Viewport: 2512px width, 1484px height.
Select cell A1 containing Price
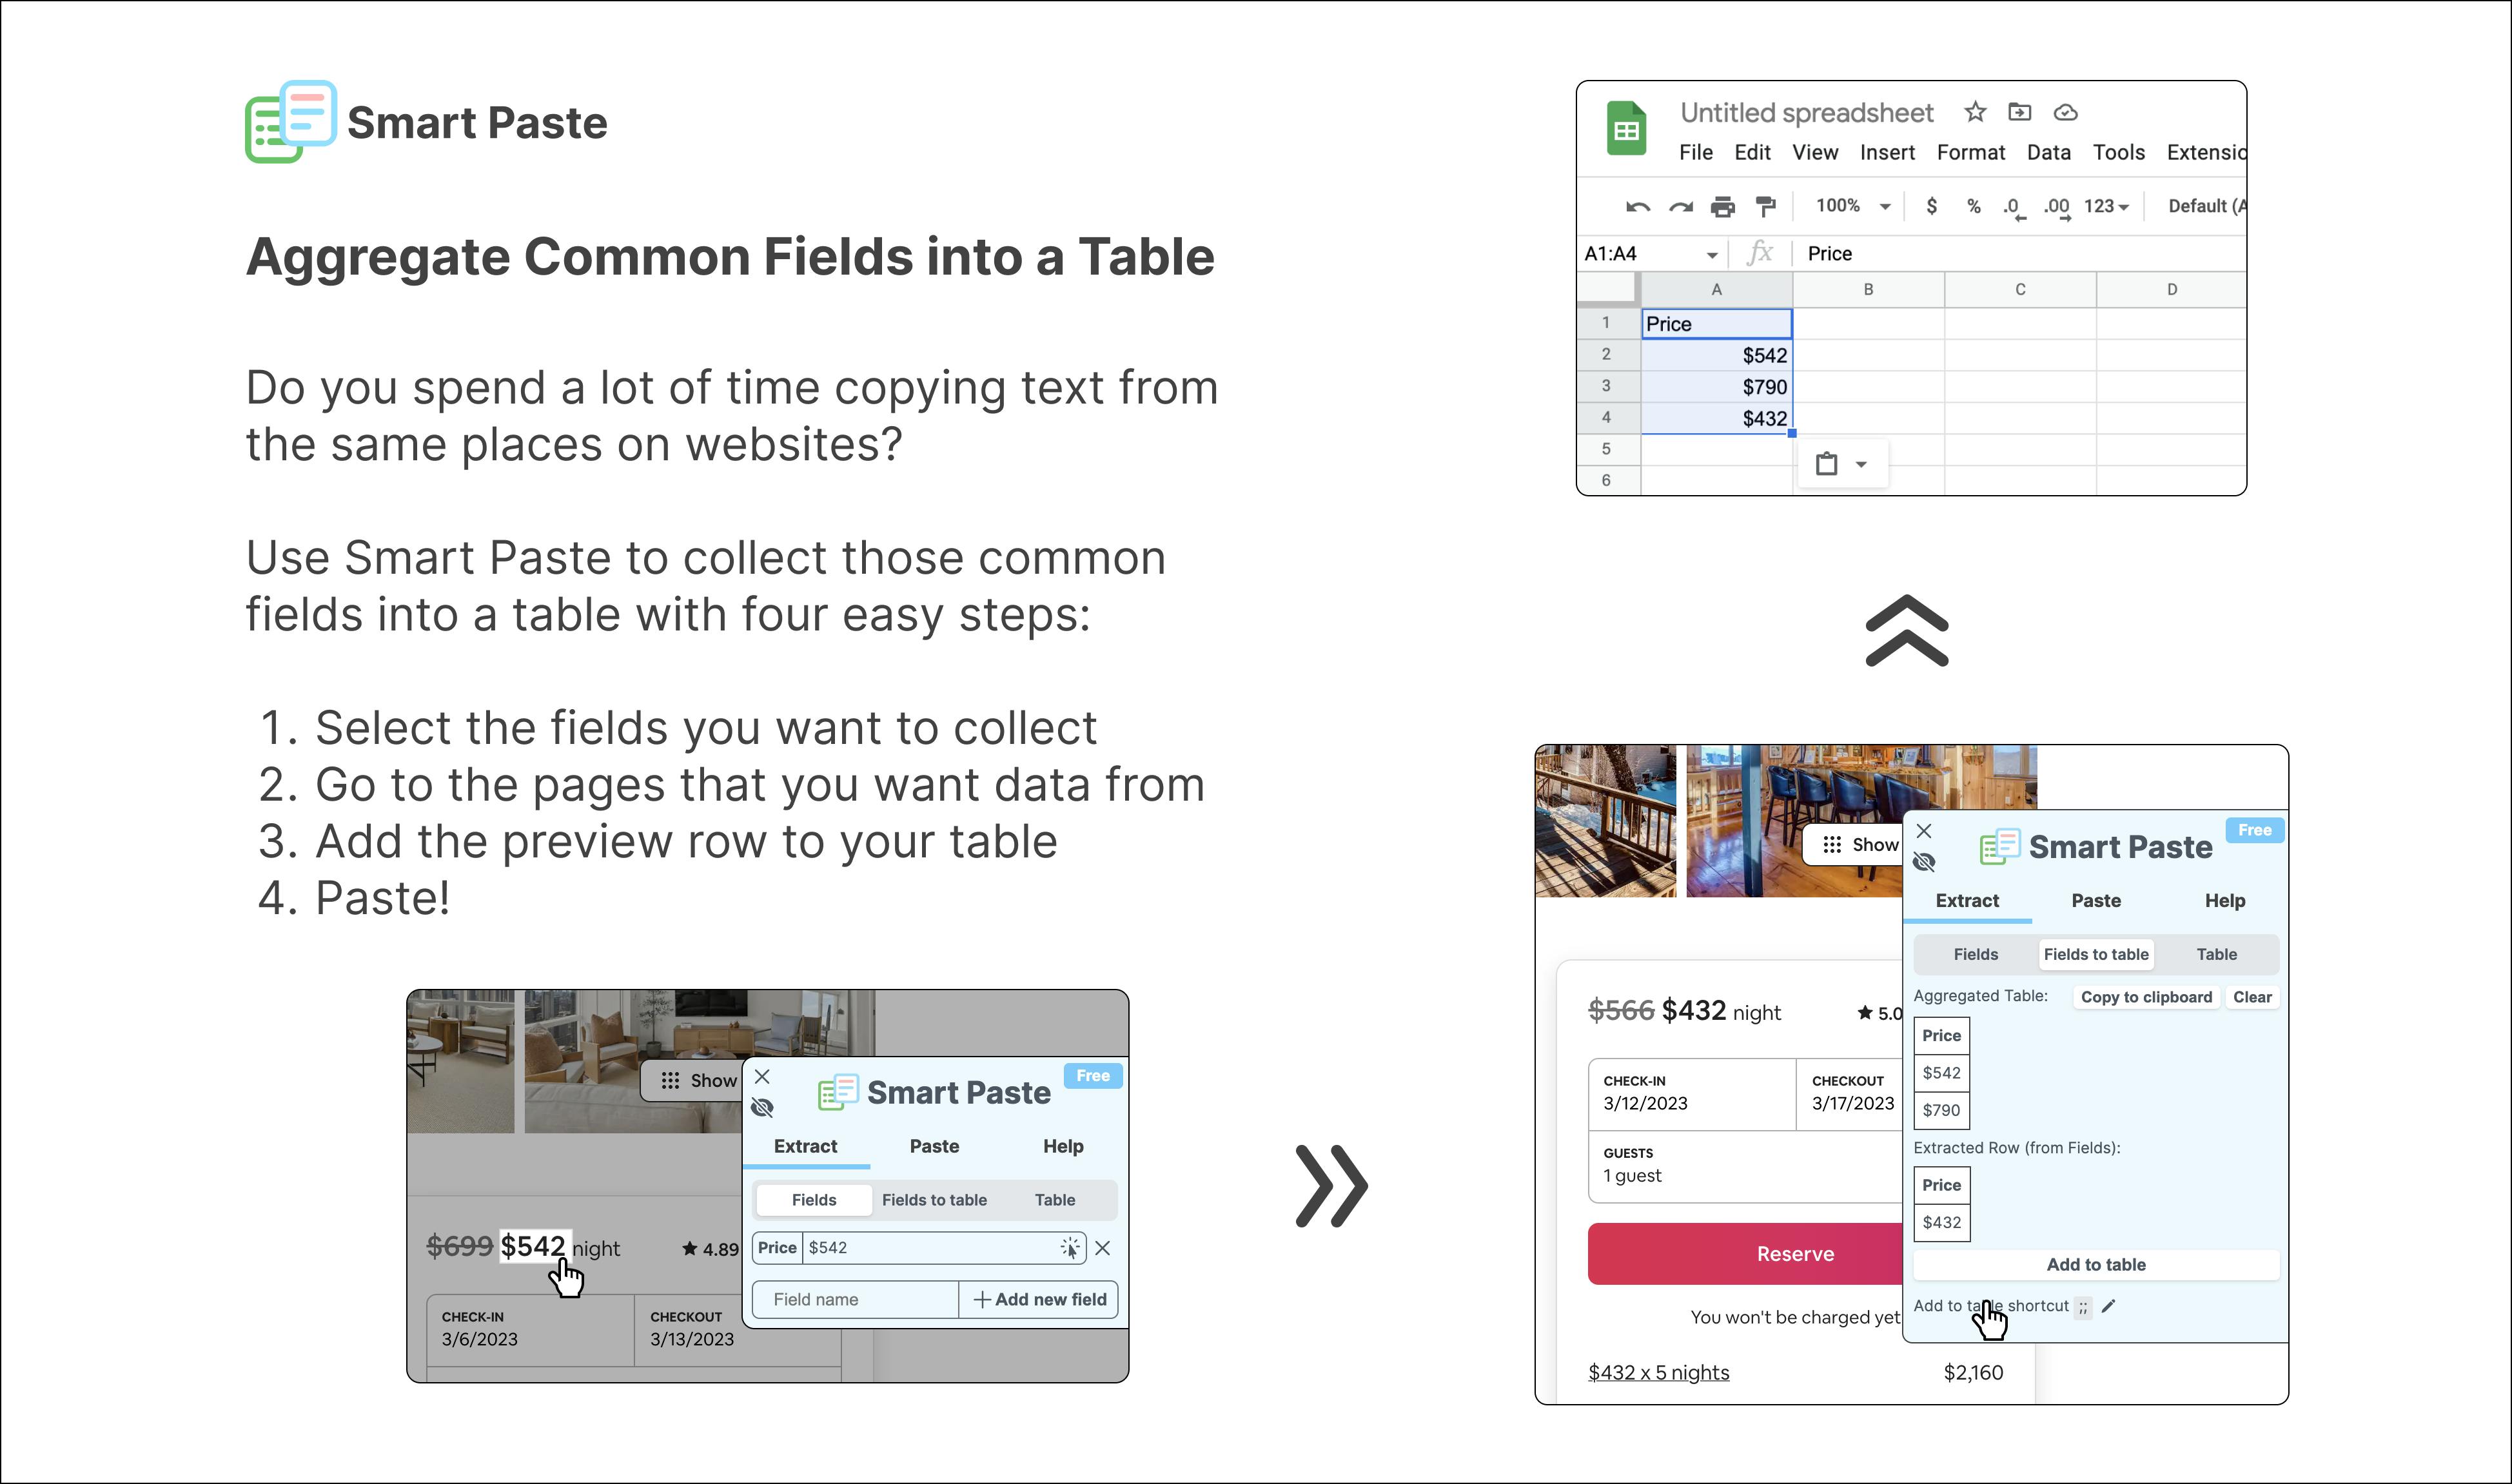coord(1717,324)
